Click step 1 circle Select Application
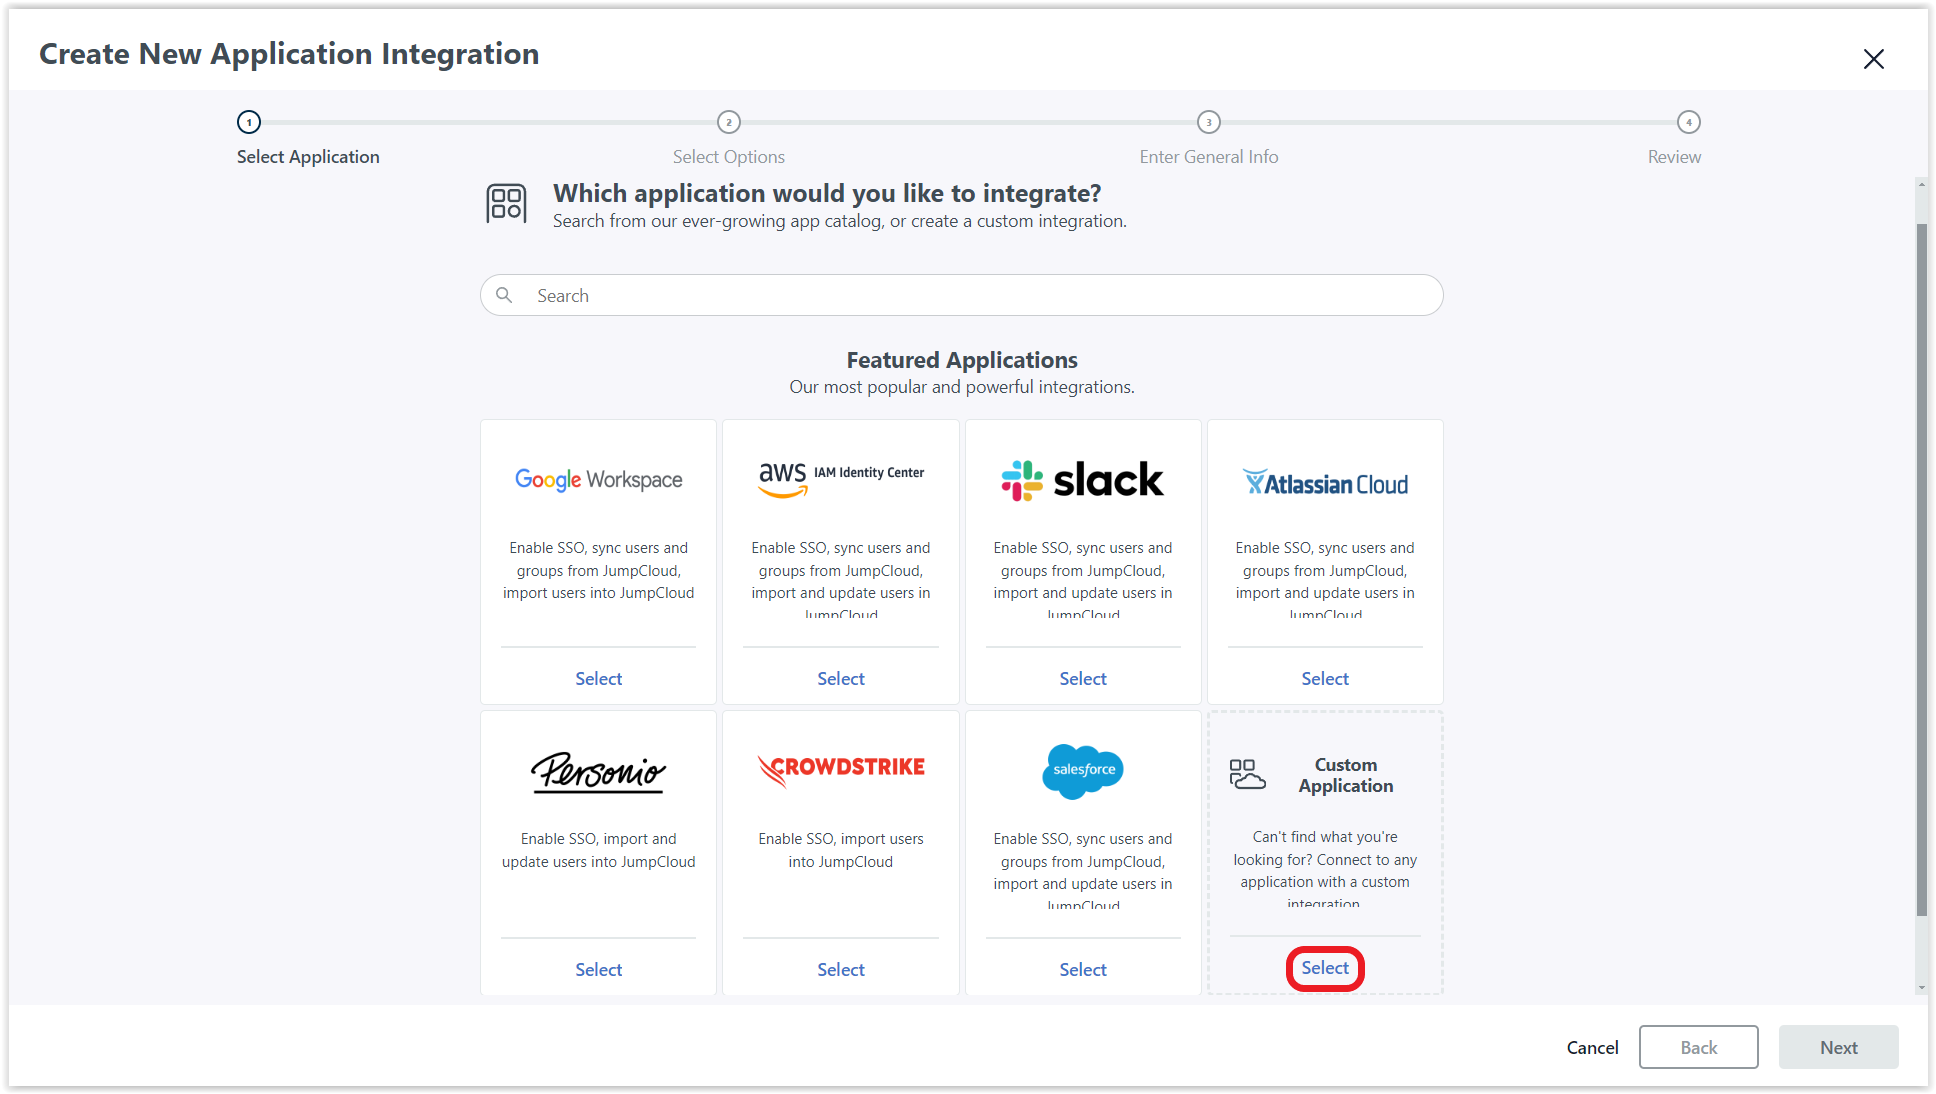This screenshot has height=1094, width=1936. (249, 122)
